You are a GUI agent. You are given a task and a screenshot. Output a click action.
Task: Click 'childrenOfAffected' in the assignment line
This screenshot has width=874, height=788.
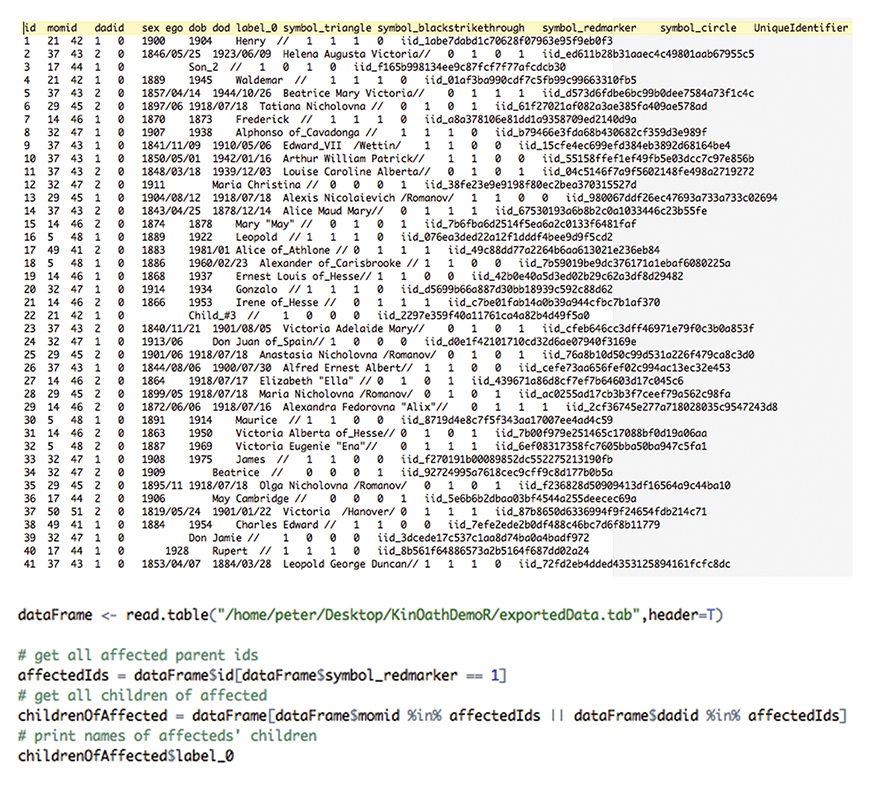pos(93,716)
